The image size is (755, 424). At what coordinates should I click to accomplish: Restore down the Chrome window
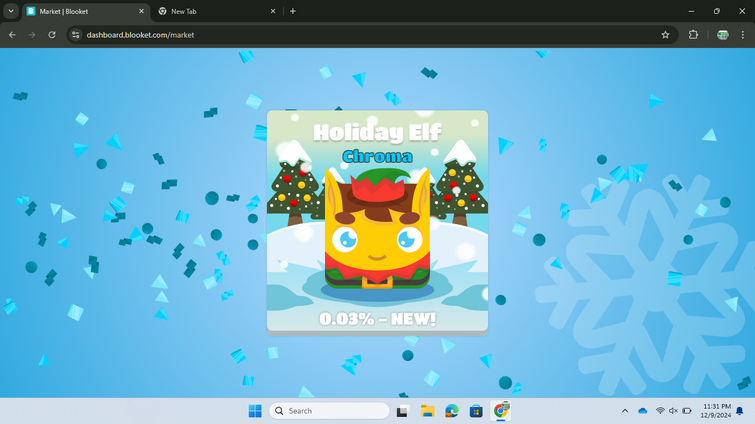click(717, 11)
